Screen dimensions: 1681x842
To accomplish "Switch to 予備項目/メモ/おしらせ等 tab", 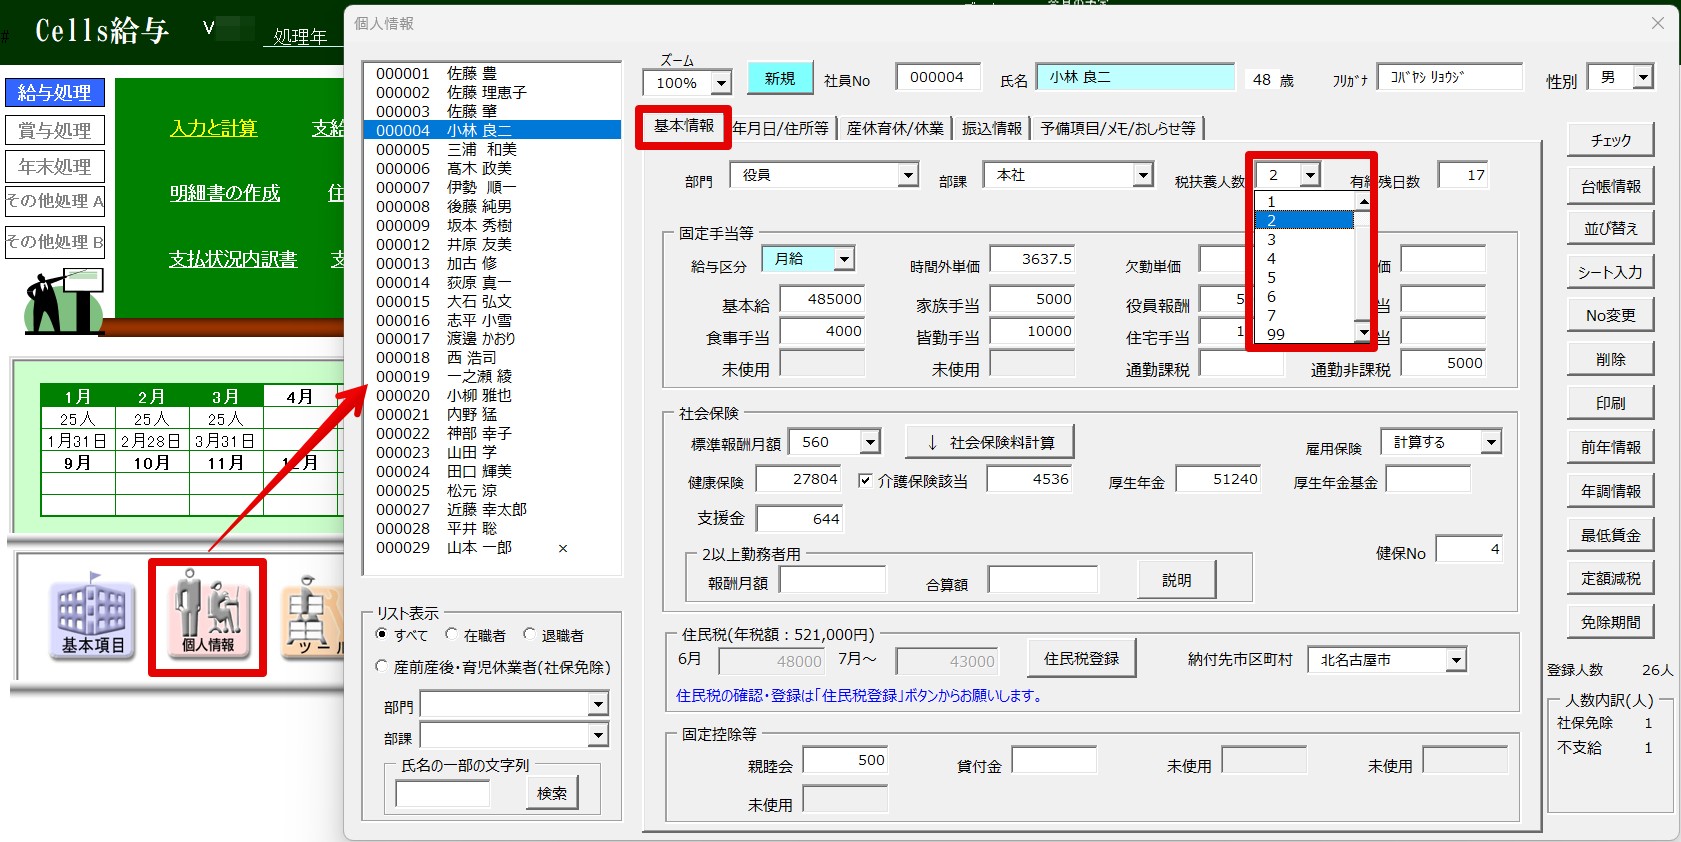I will point(1118,128).
